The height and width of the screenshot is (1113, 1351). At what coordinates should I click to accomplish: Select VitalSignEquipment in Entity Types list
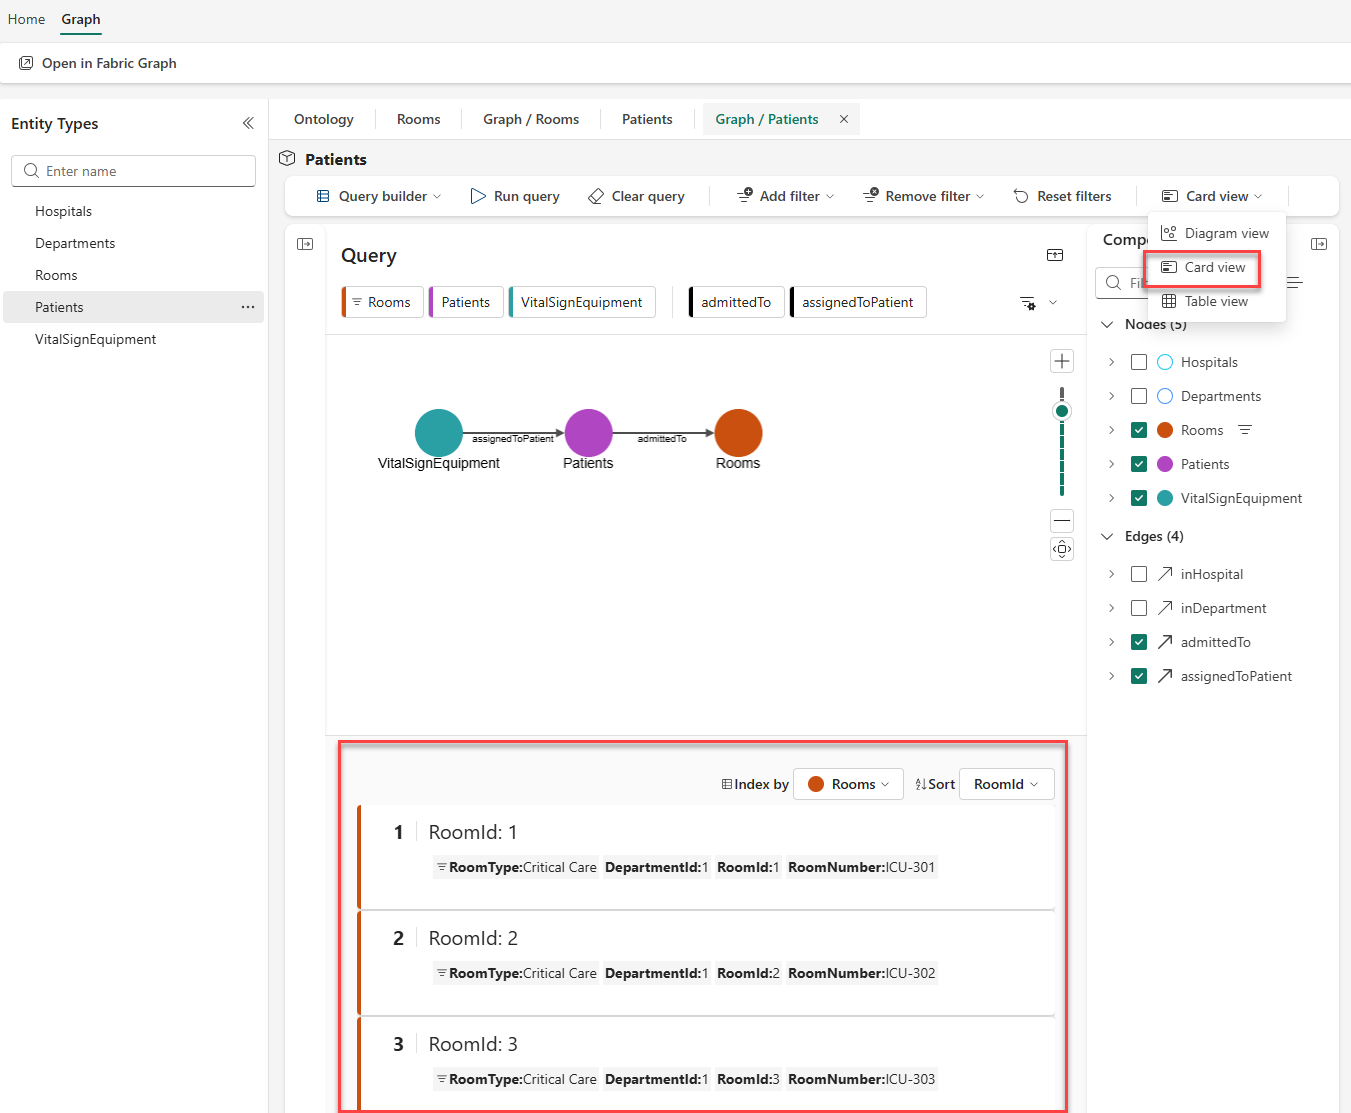[x=134, y=339]
